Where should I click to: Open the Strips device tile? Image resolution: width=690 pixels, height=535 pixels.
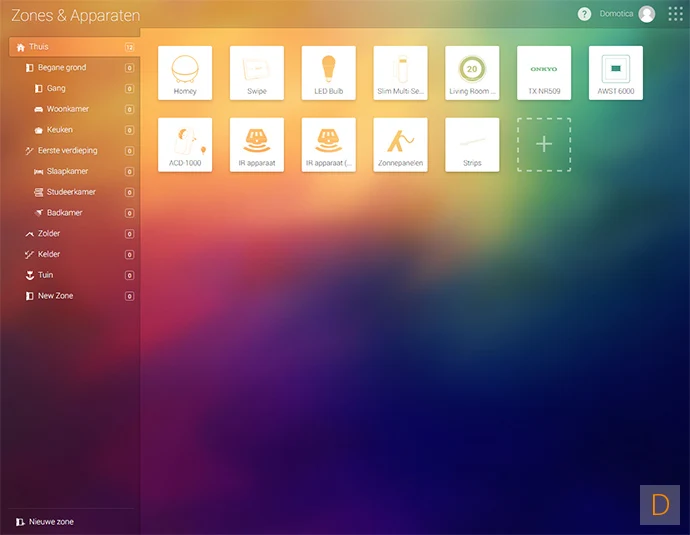click(472, 145)
